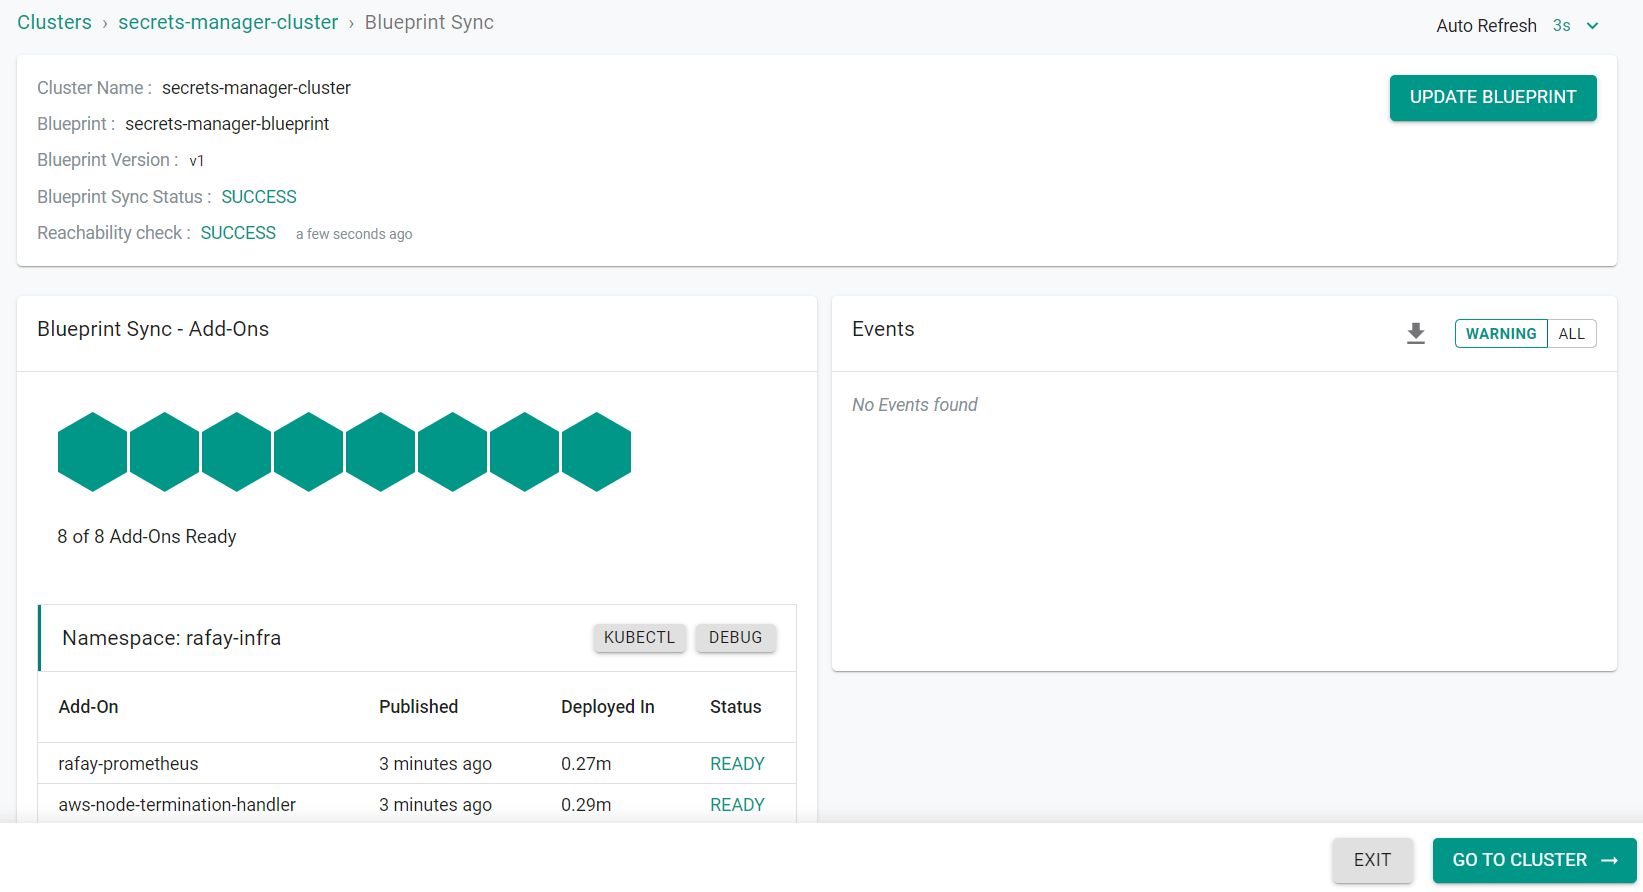
Task: Click the Add-On column header
Action: tap(88, 707)
